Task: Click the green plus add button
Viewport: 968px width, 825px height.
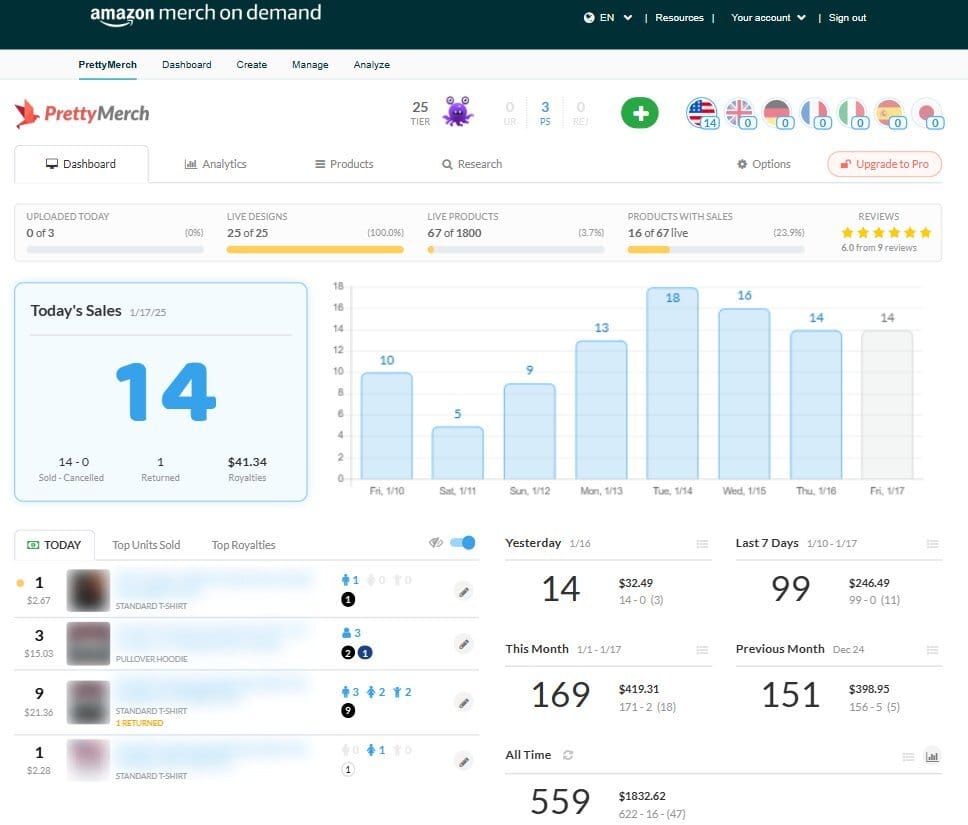Action: click(x=640, y=113)
